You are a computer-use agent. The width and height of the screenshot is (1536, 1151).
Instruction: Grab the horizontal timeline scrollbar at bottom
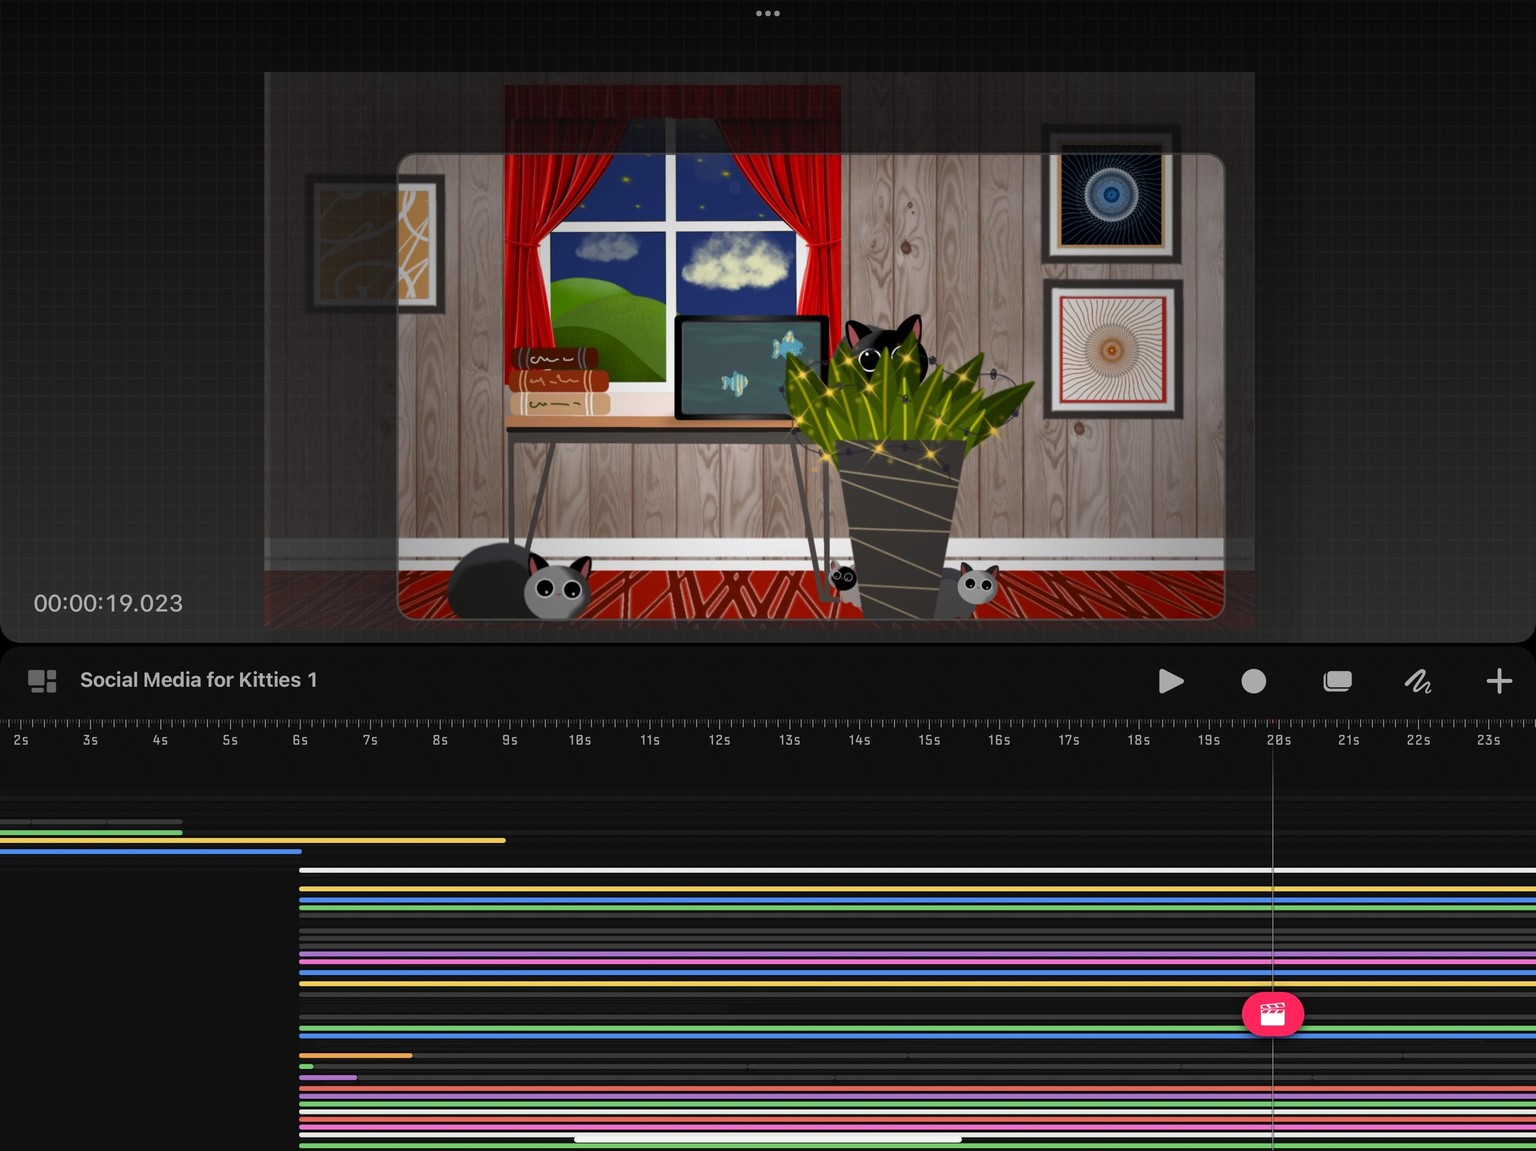click(767, 1138)
